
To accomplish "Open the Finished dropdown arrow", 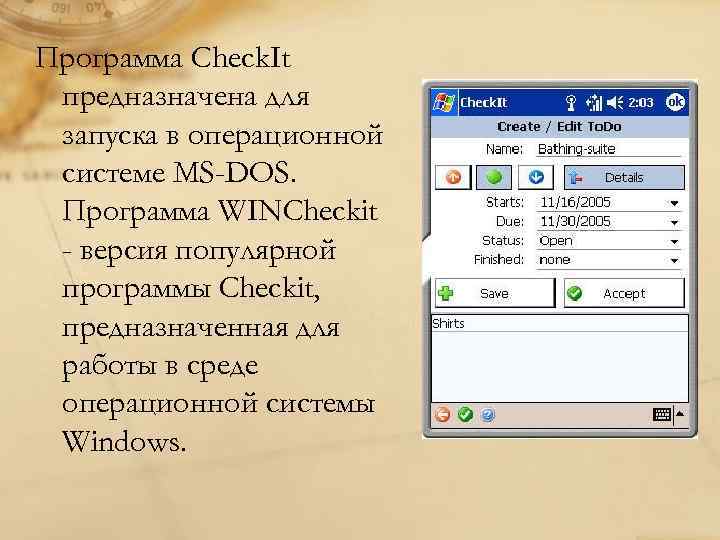I will coord(674,260).
